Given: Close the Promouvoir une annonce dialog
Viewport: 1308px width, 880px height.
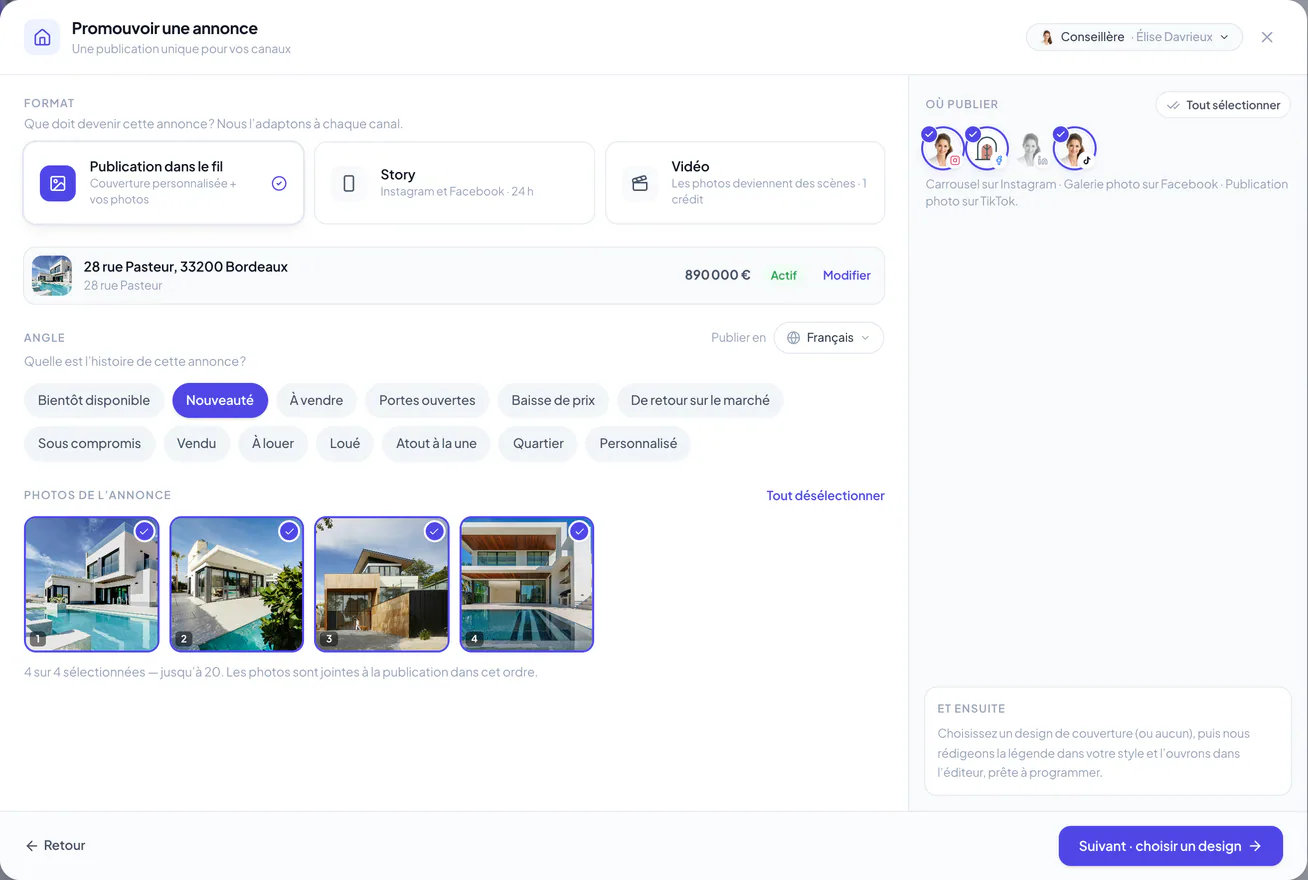Looking at the screenshot, I should [x=1267, y=37].
